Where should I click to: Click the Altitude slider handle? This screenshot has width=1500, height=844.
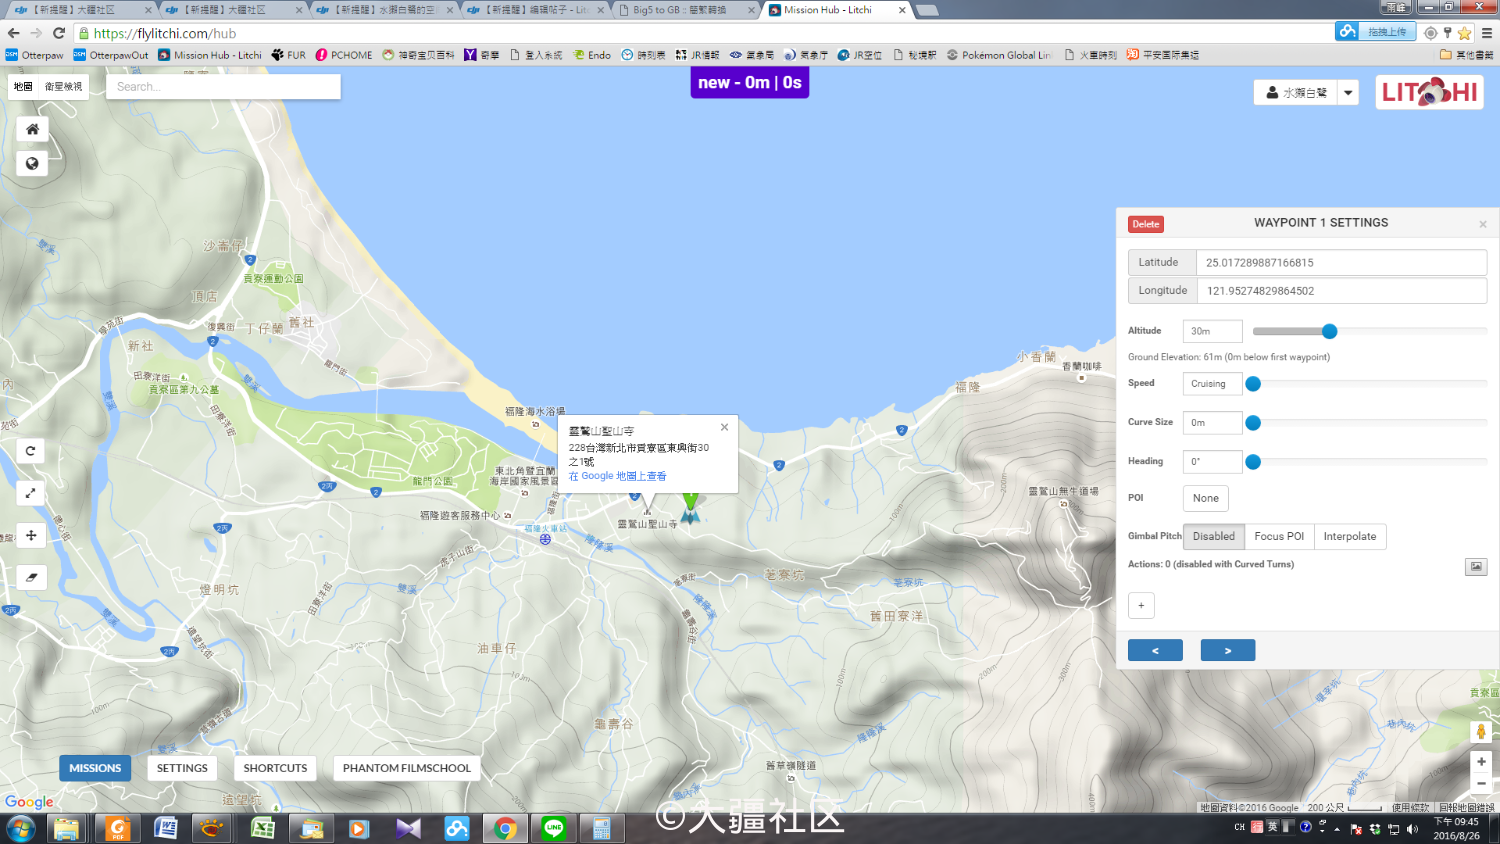tap(1329, 332)
